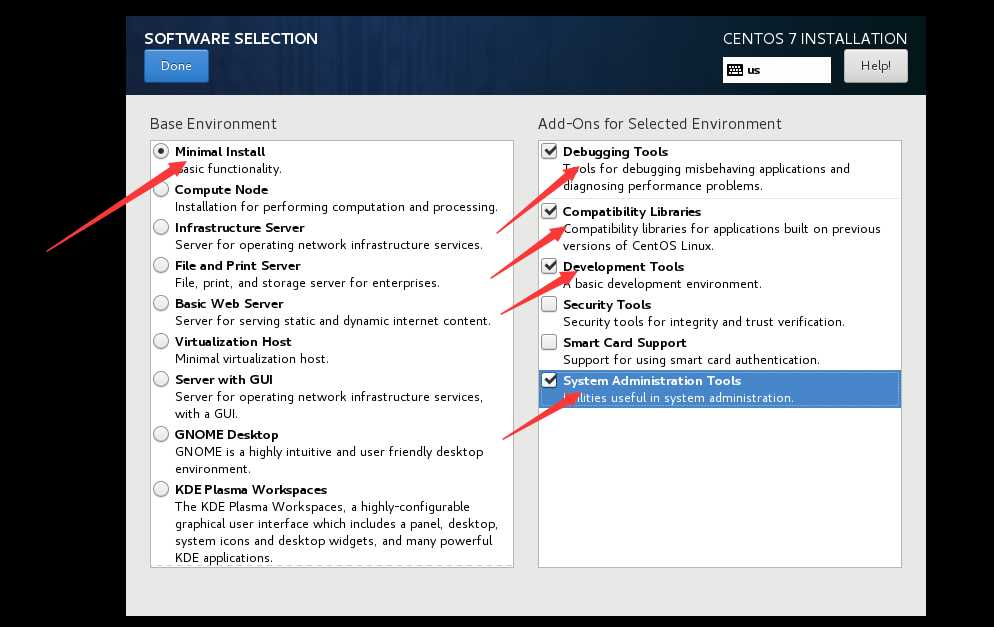Click the Debugging Tools label
This screenshot has width=994, height=627.
pos(616,152)
